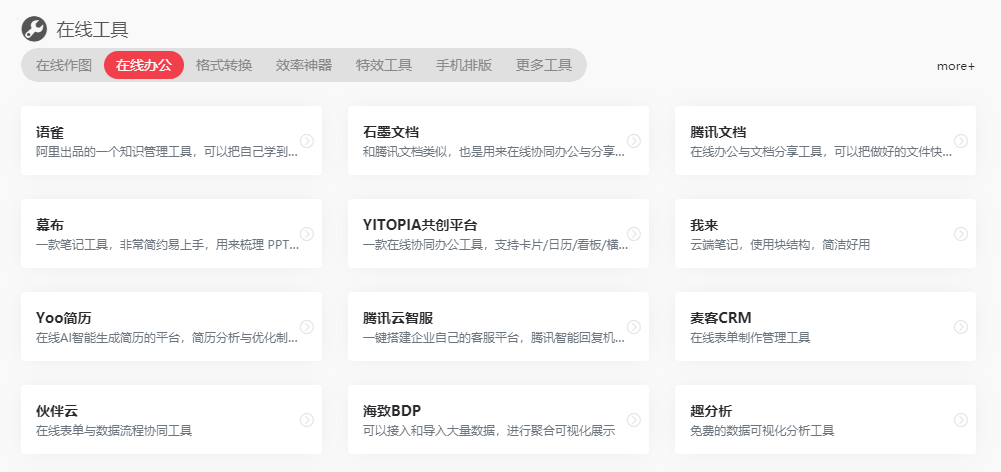The image size is (1001, 472).
Task: Click the arrow icon on 石墨文档 card
Action: coord(634,141)
